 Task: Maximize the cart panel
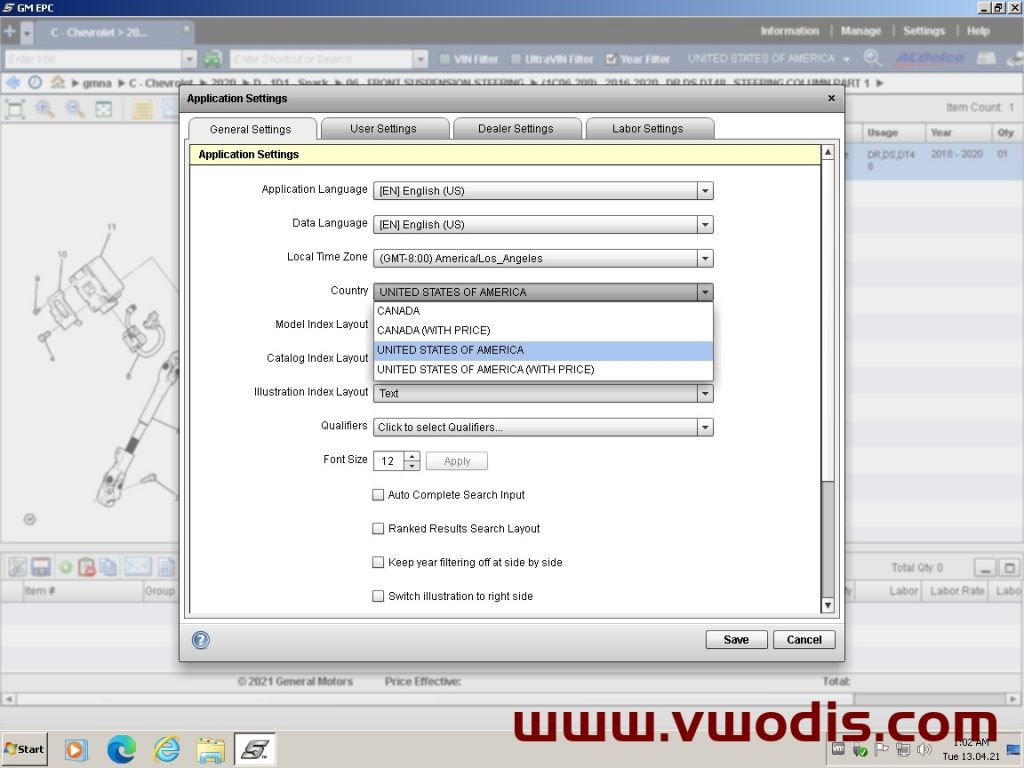1010,568
